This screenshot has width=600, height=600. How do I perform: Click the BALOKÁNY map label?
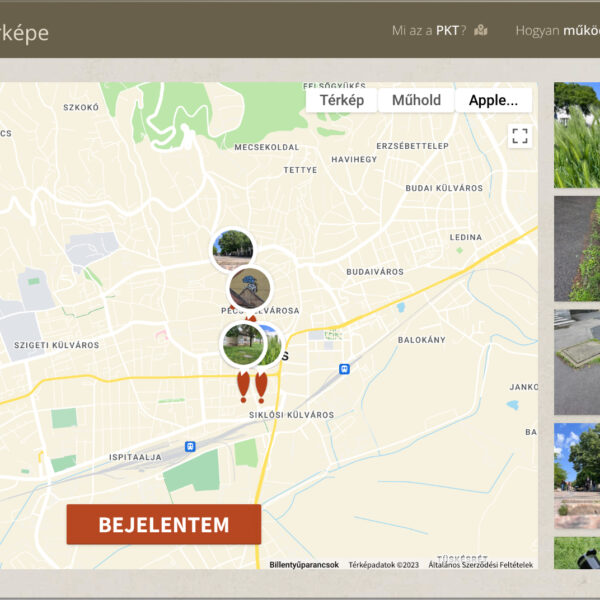(422, 340)
